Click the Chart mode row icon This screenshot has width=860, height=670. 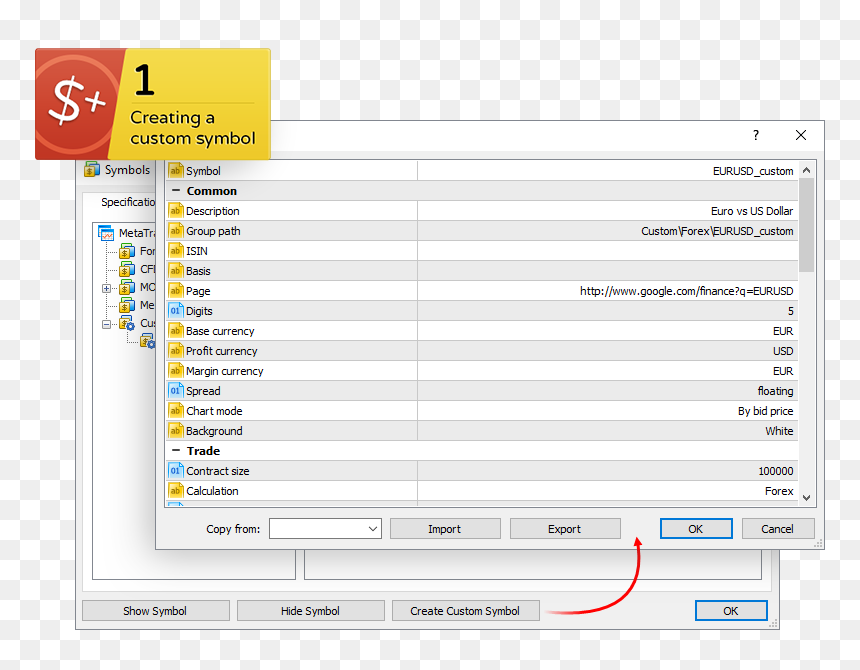176,411
